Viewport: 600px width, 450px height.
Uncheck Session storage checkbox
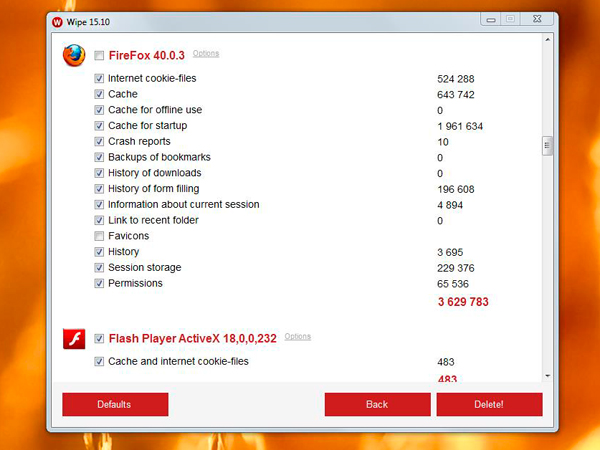click(99, 267)
